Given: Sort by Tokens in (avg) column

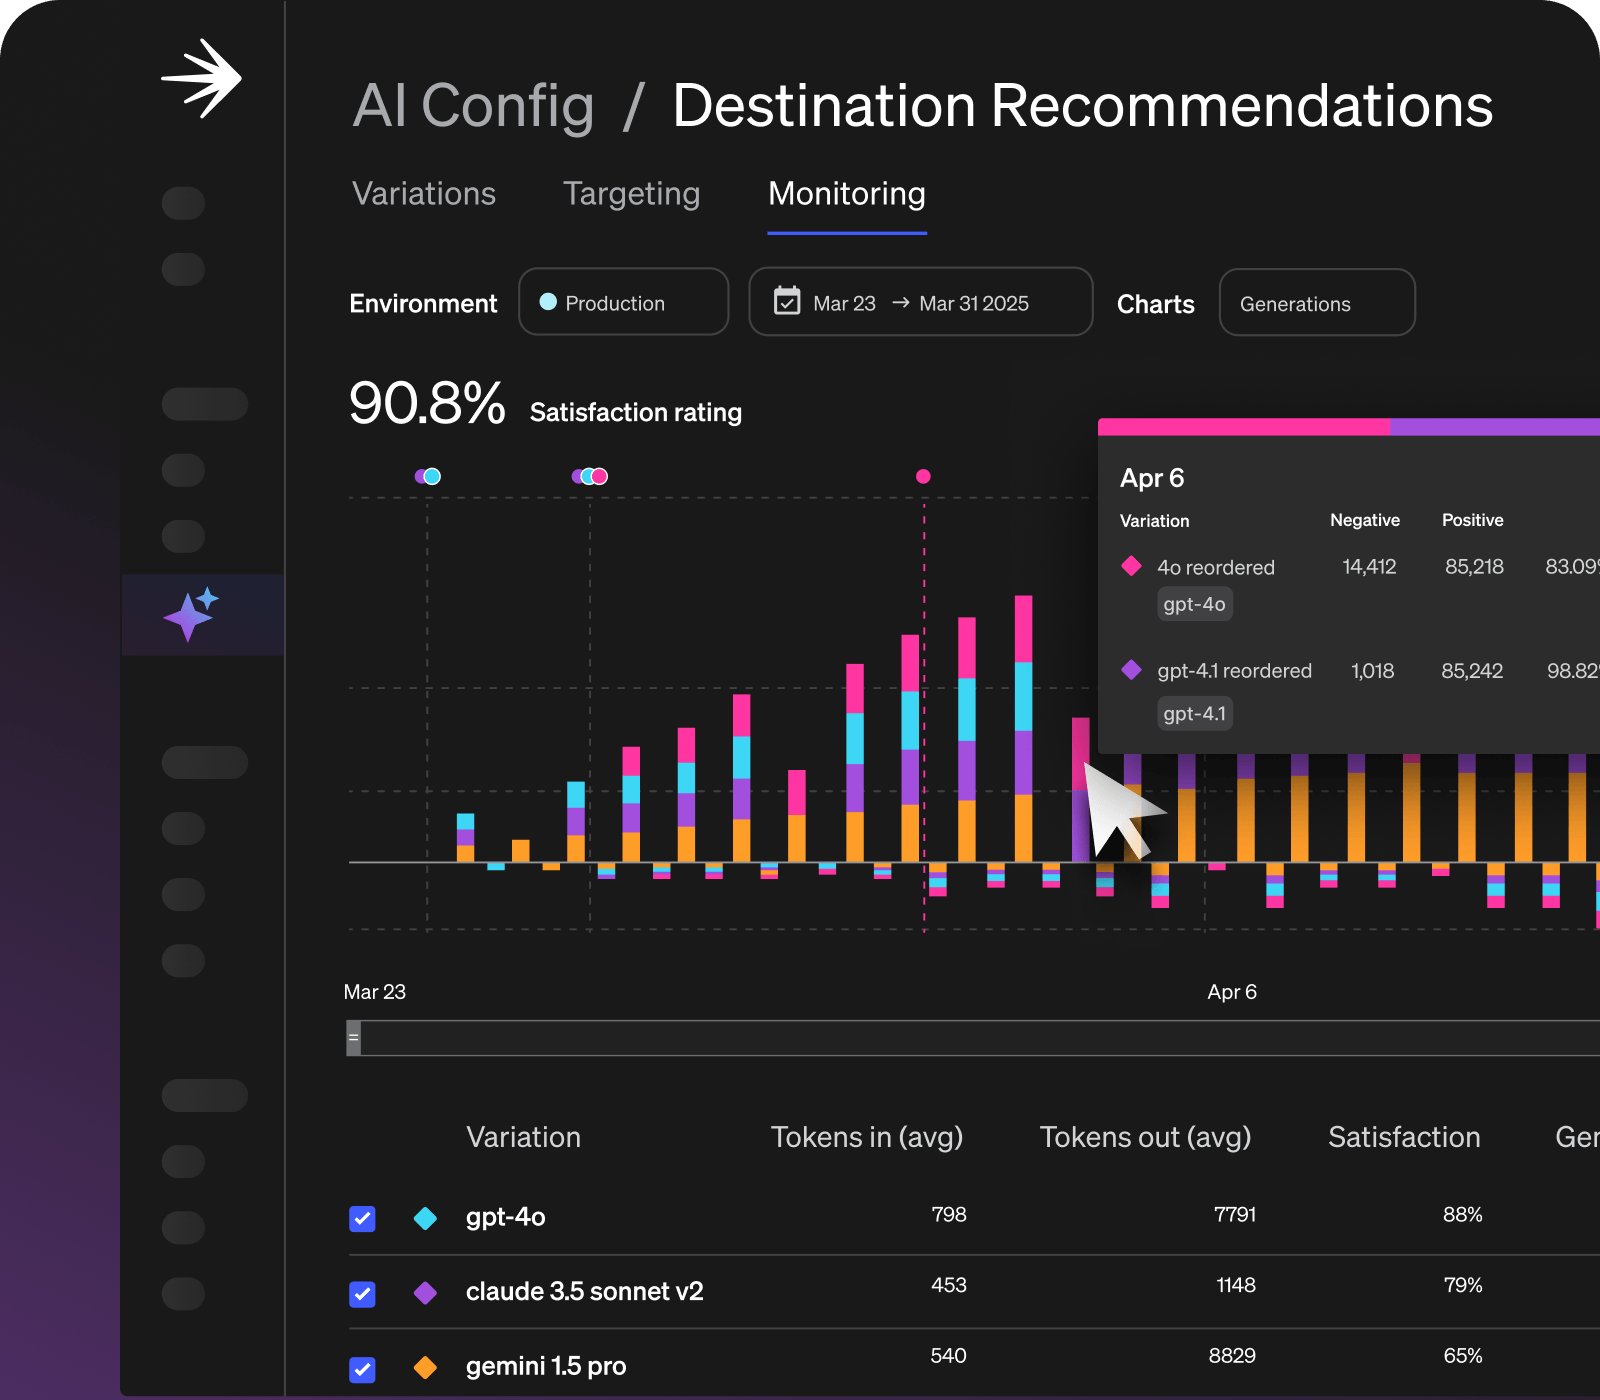Looking at the screenshot, I should (867, 1137).
